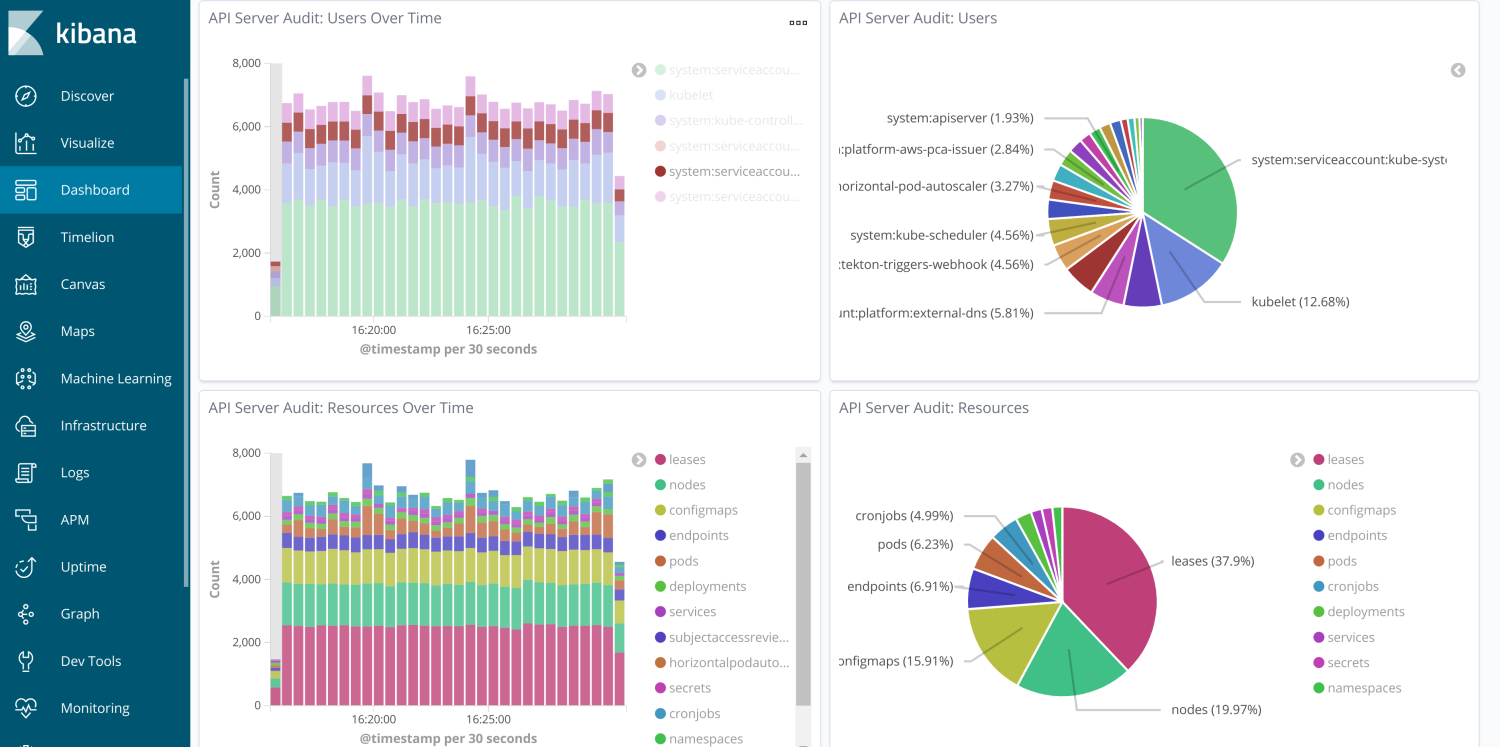Click the APM icon
This screenshot has height=747, width=1500.
pyautogui.click(x=26, y=519)
